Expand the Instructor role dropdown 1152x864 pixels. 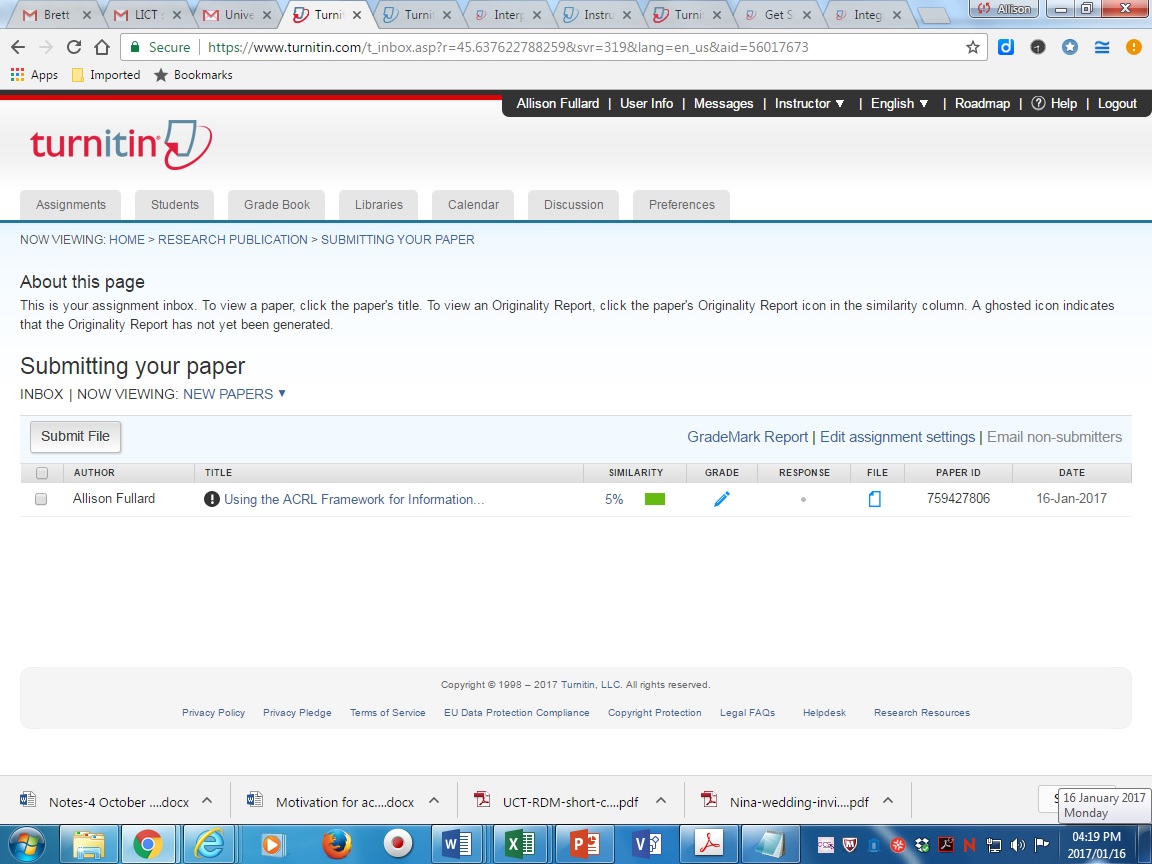point(809,103)
